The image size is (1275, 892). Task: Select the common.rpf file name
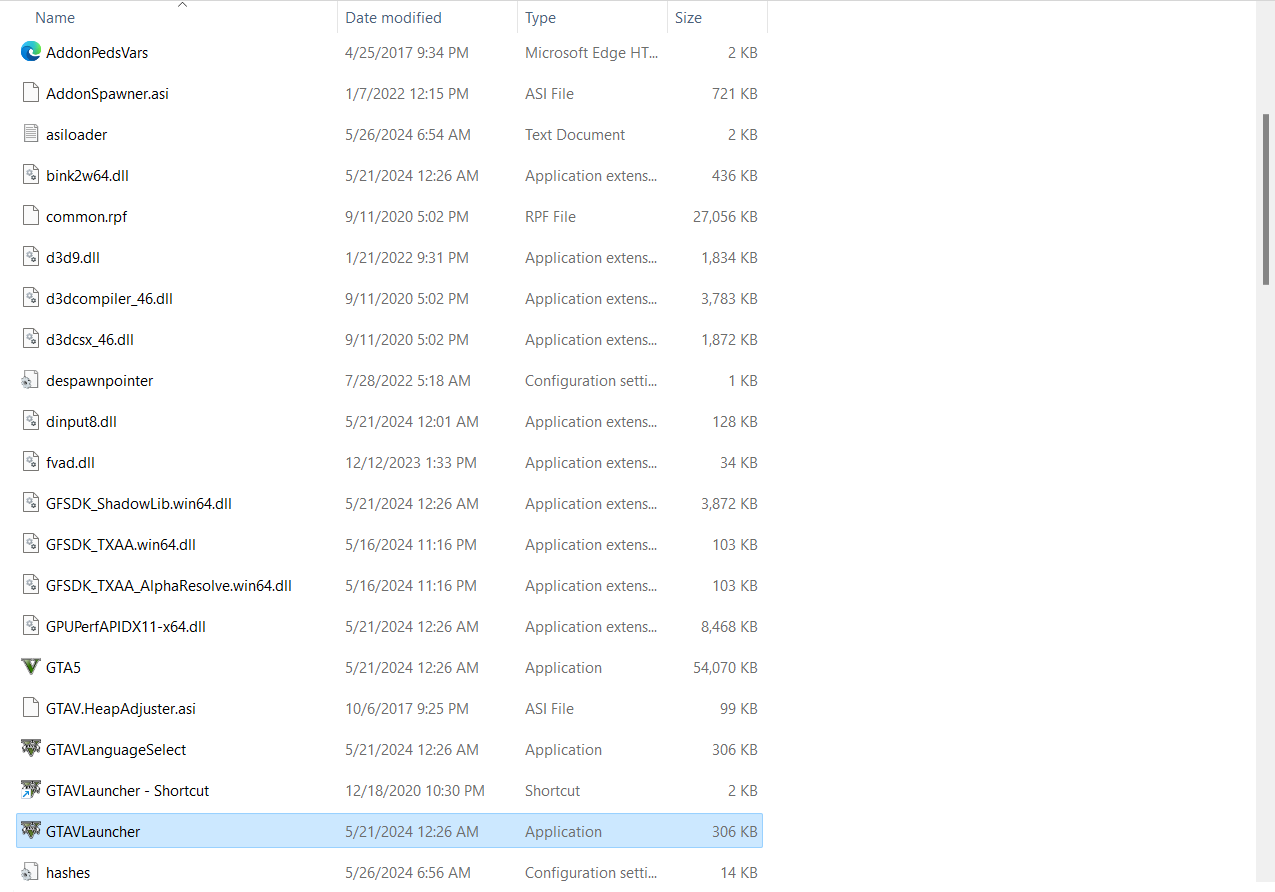[x=86, y=216]
